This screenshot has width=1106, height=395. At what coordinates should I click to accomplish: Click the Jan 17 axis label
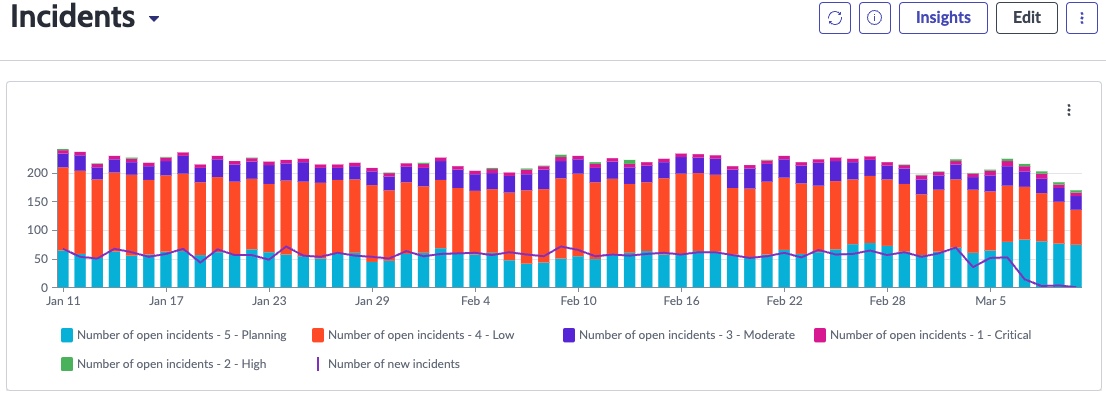[x=166, y=301]
